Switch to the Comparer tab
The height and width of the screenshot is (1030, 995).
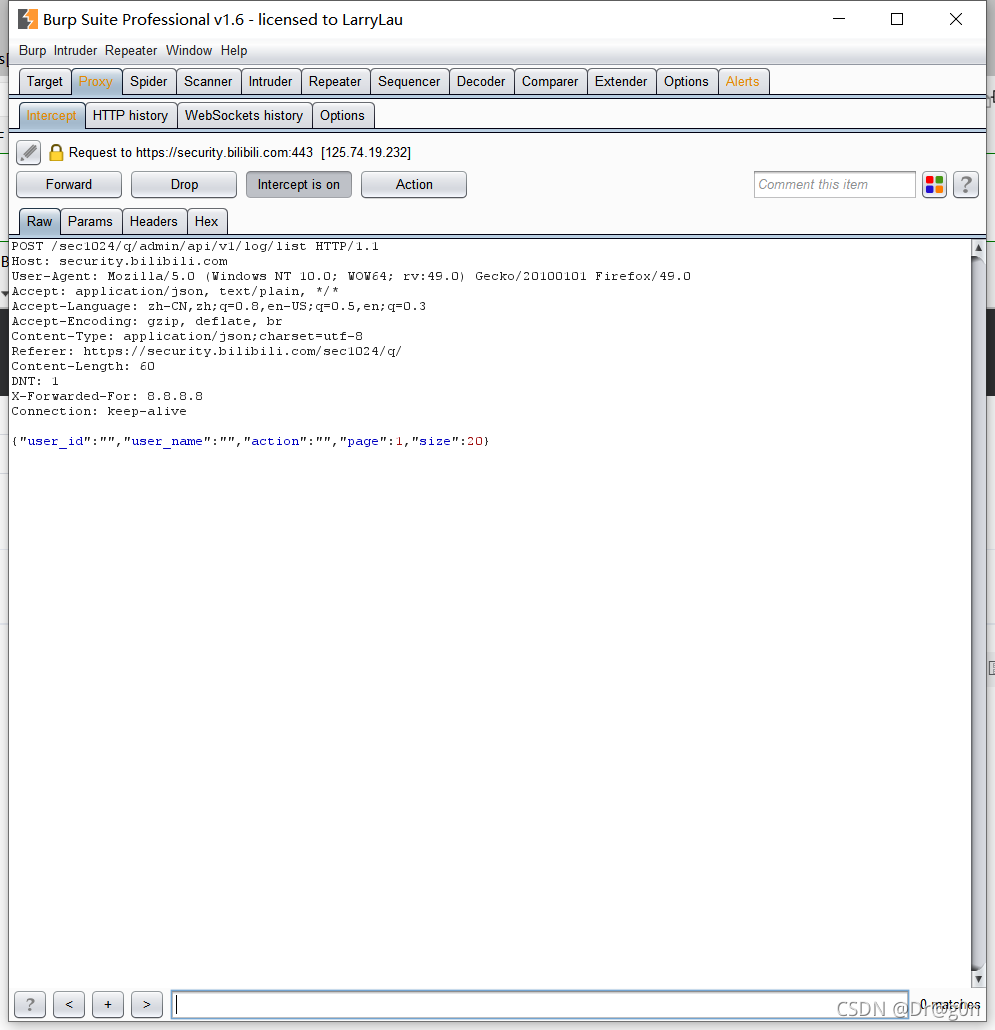pyautogui.click(x=550, y=81)
